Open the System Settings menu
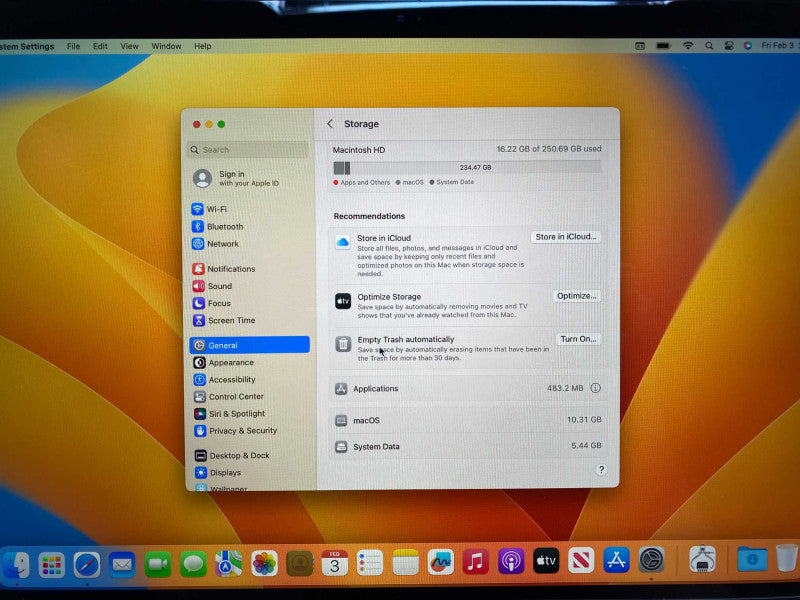Screen dimensions: 800x600 pyautogui.click(x=27, y=46)
